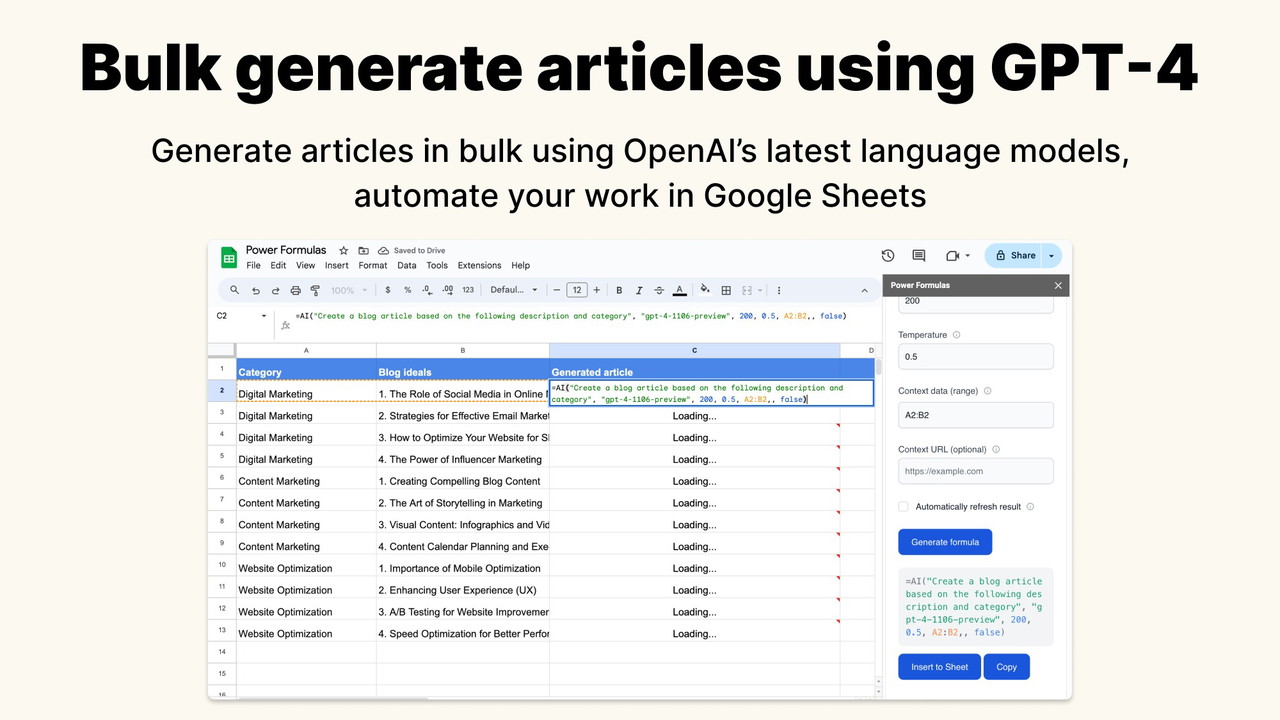Click the Print icon
This screenshot has width=1280, height=720.
pyautogui.click(x=295, y=290)
